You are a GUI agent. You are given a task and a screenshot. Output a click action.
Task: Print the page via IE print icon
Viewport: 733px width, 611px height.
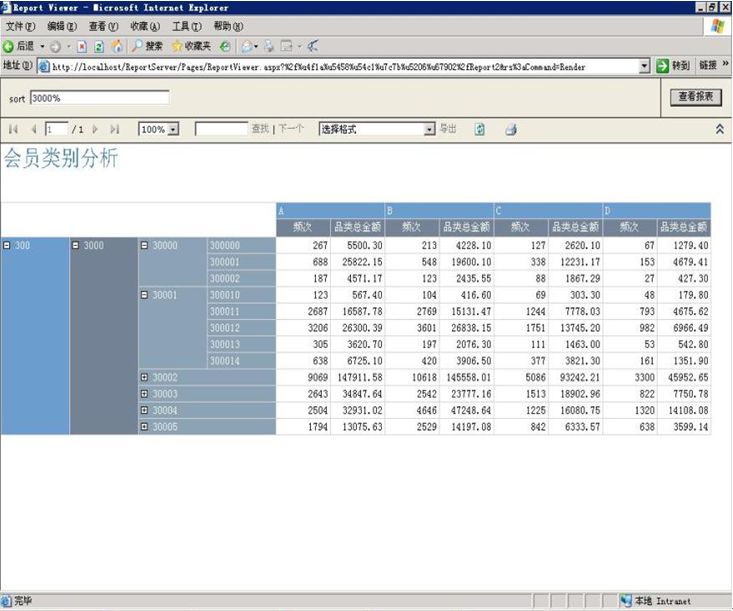tap(269, 46)
